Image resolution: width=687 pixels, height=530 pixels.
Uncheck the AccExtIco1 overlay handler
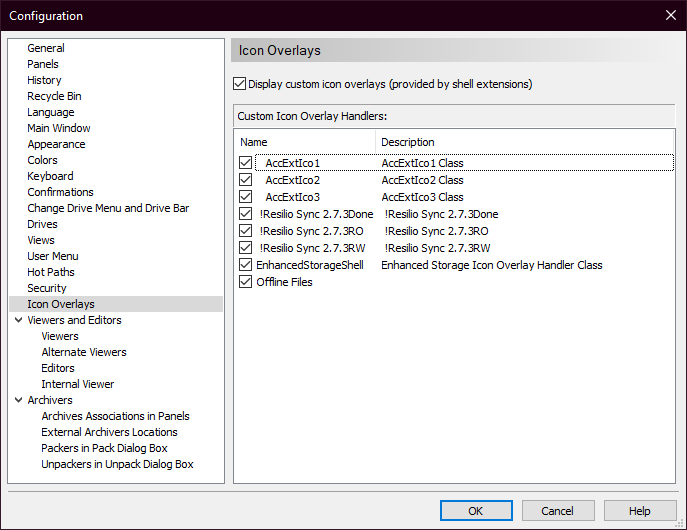point(246,163)
